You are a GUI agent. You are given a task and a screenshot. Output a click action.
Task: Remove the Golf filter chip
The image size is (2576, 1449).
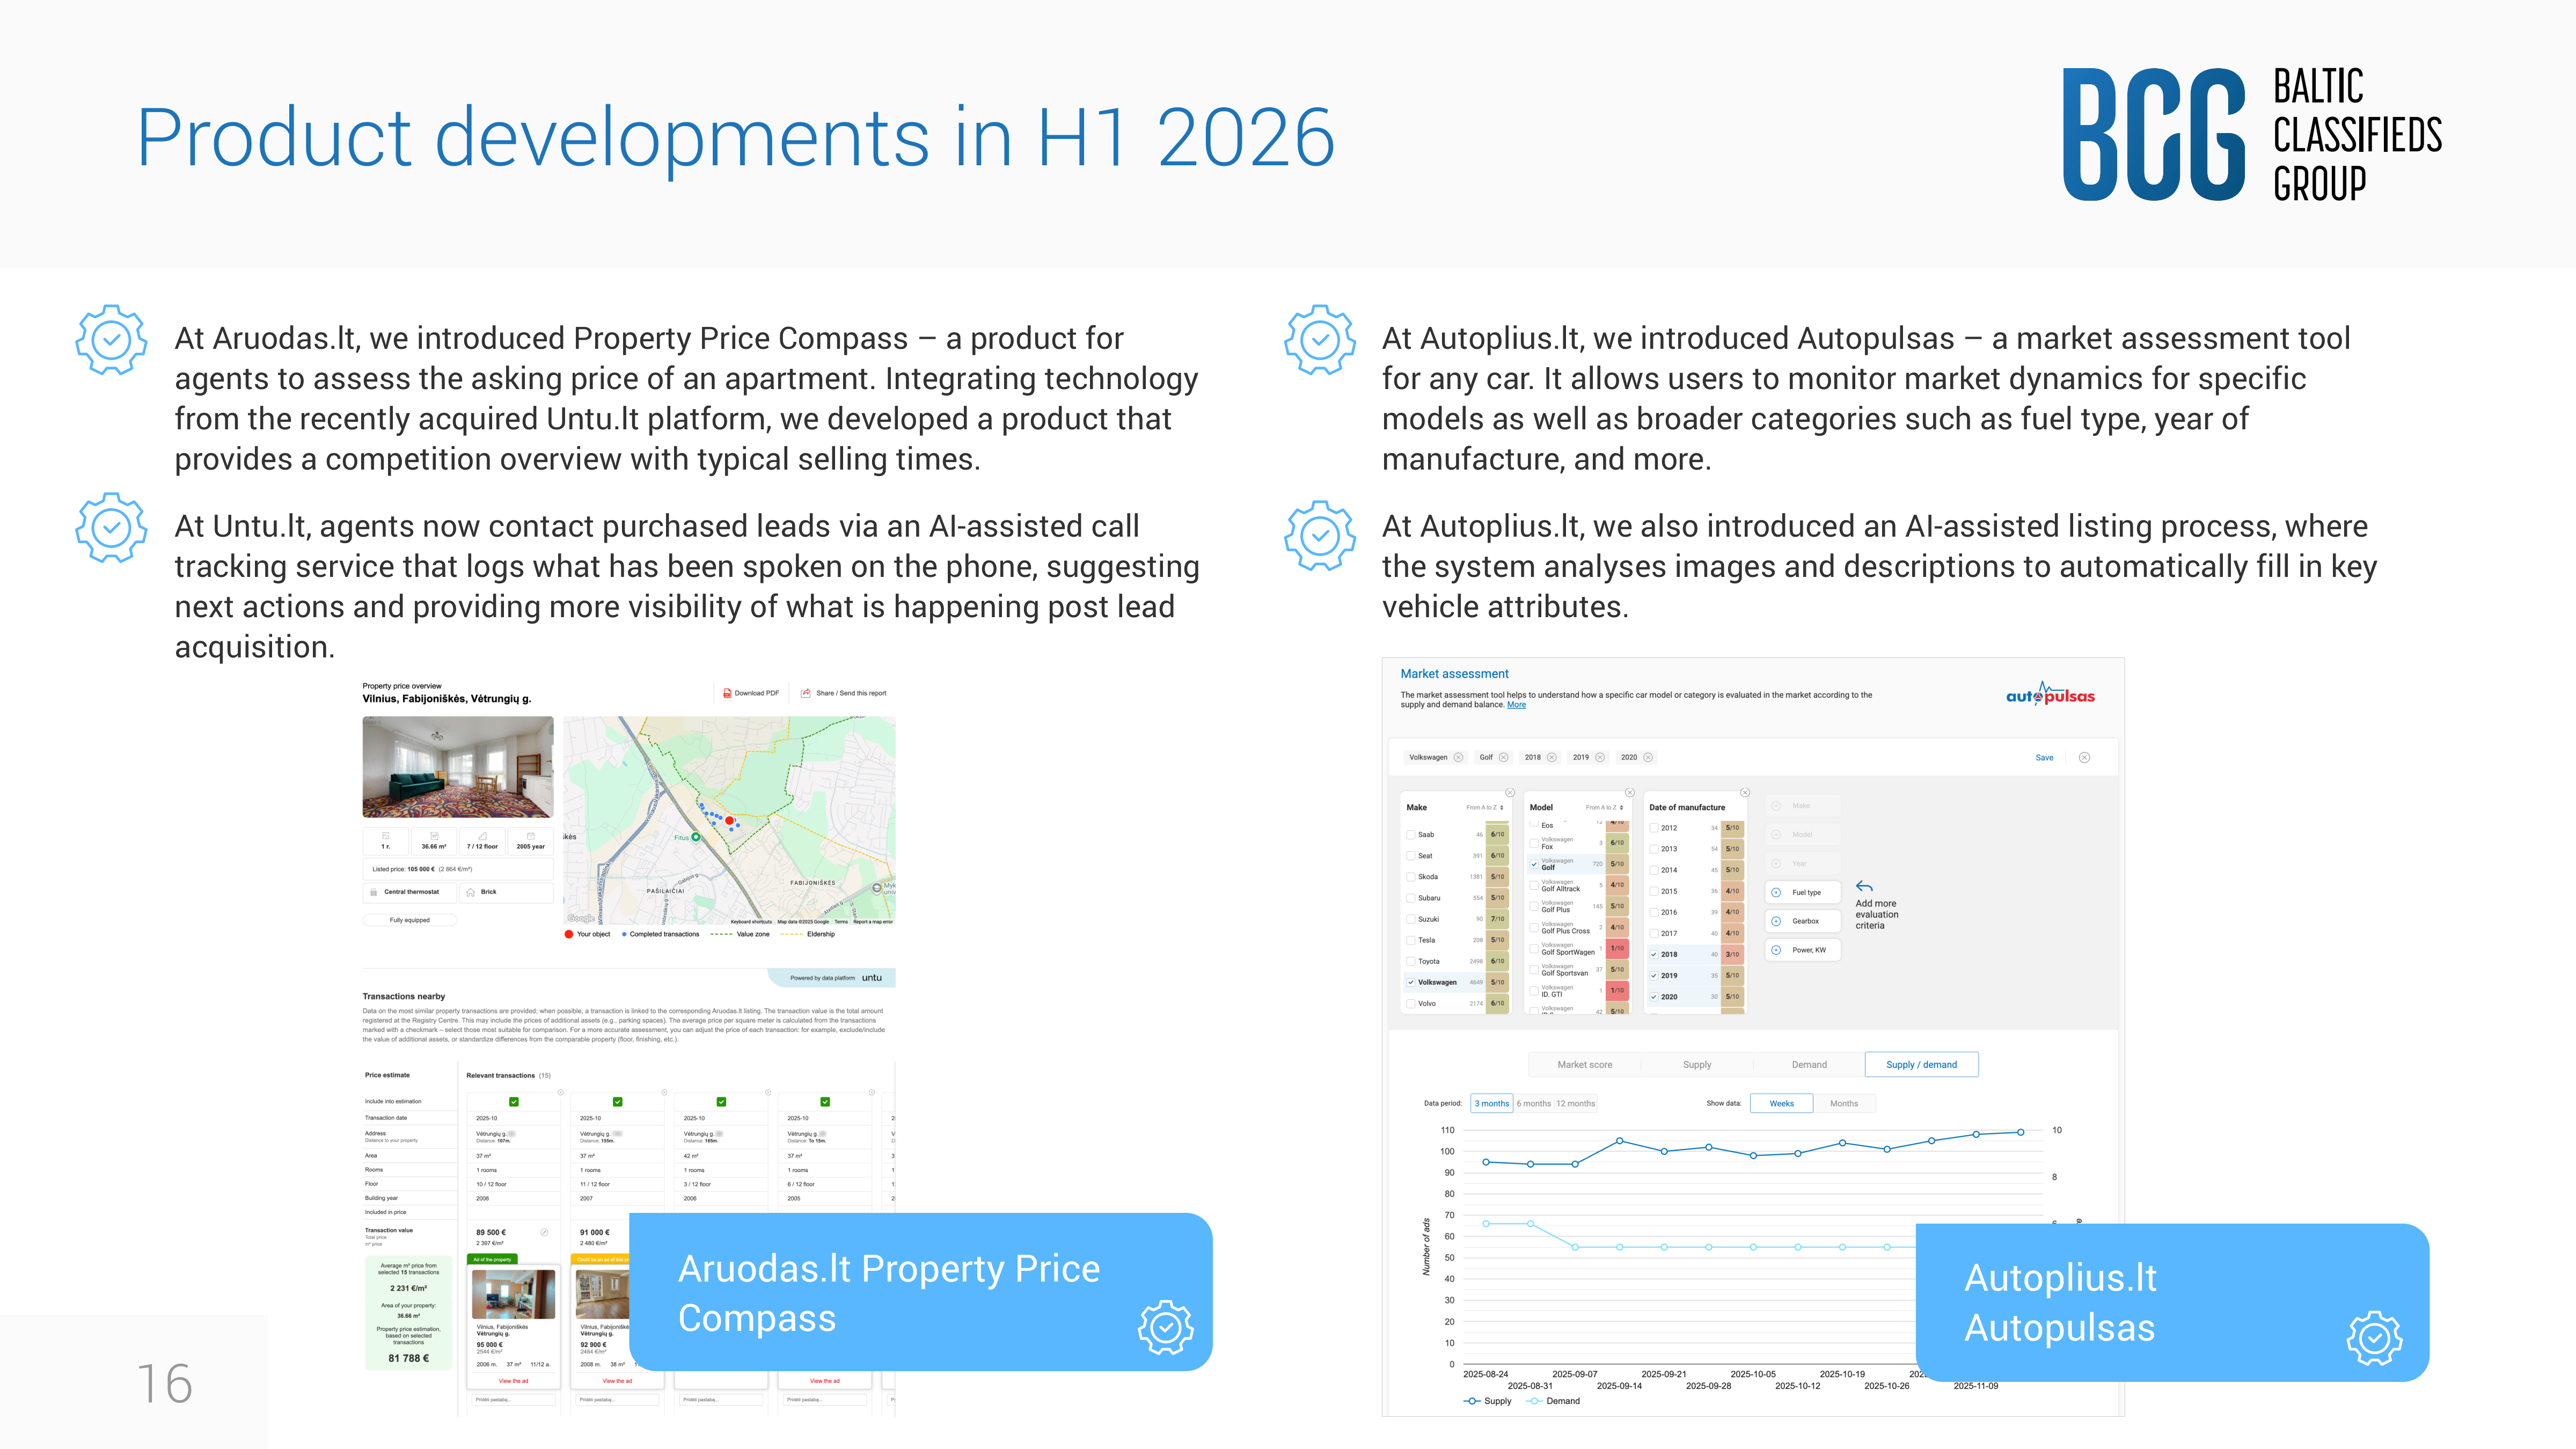(x=1503, y=757)
